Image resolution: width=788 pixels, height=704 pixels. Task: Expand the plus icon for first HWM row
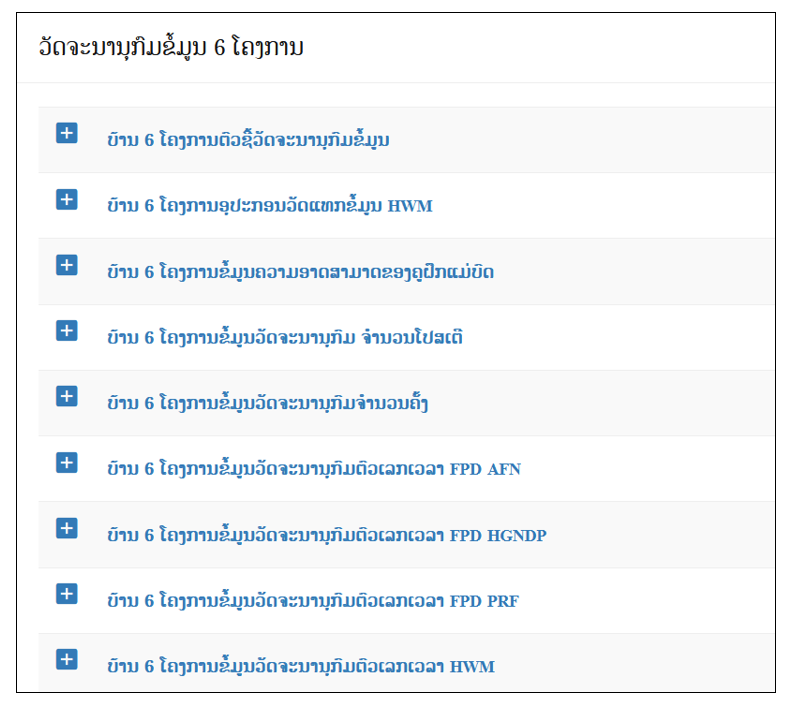coord(66,199)
